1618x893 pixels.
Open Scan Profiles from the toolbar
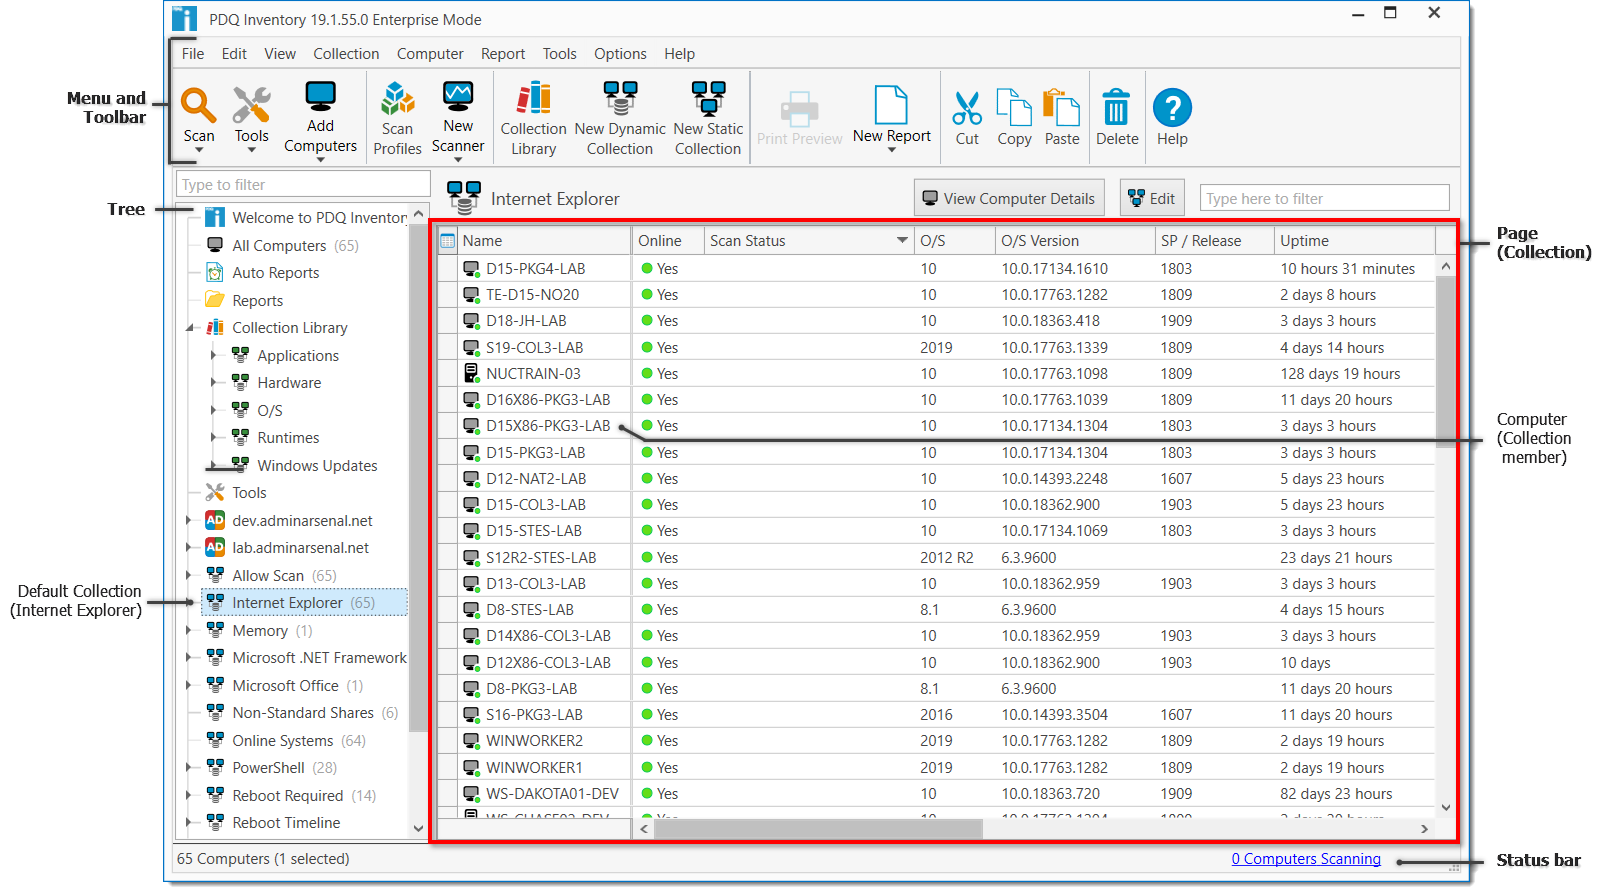[x=397, y=118]
